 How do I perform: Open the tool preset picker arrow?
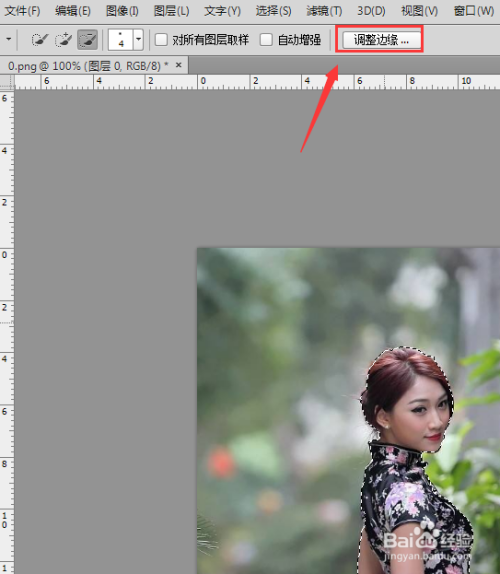coord(8,39)
